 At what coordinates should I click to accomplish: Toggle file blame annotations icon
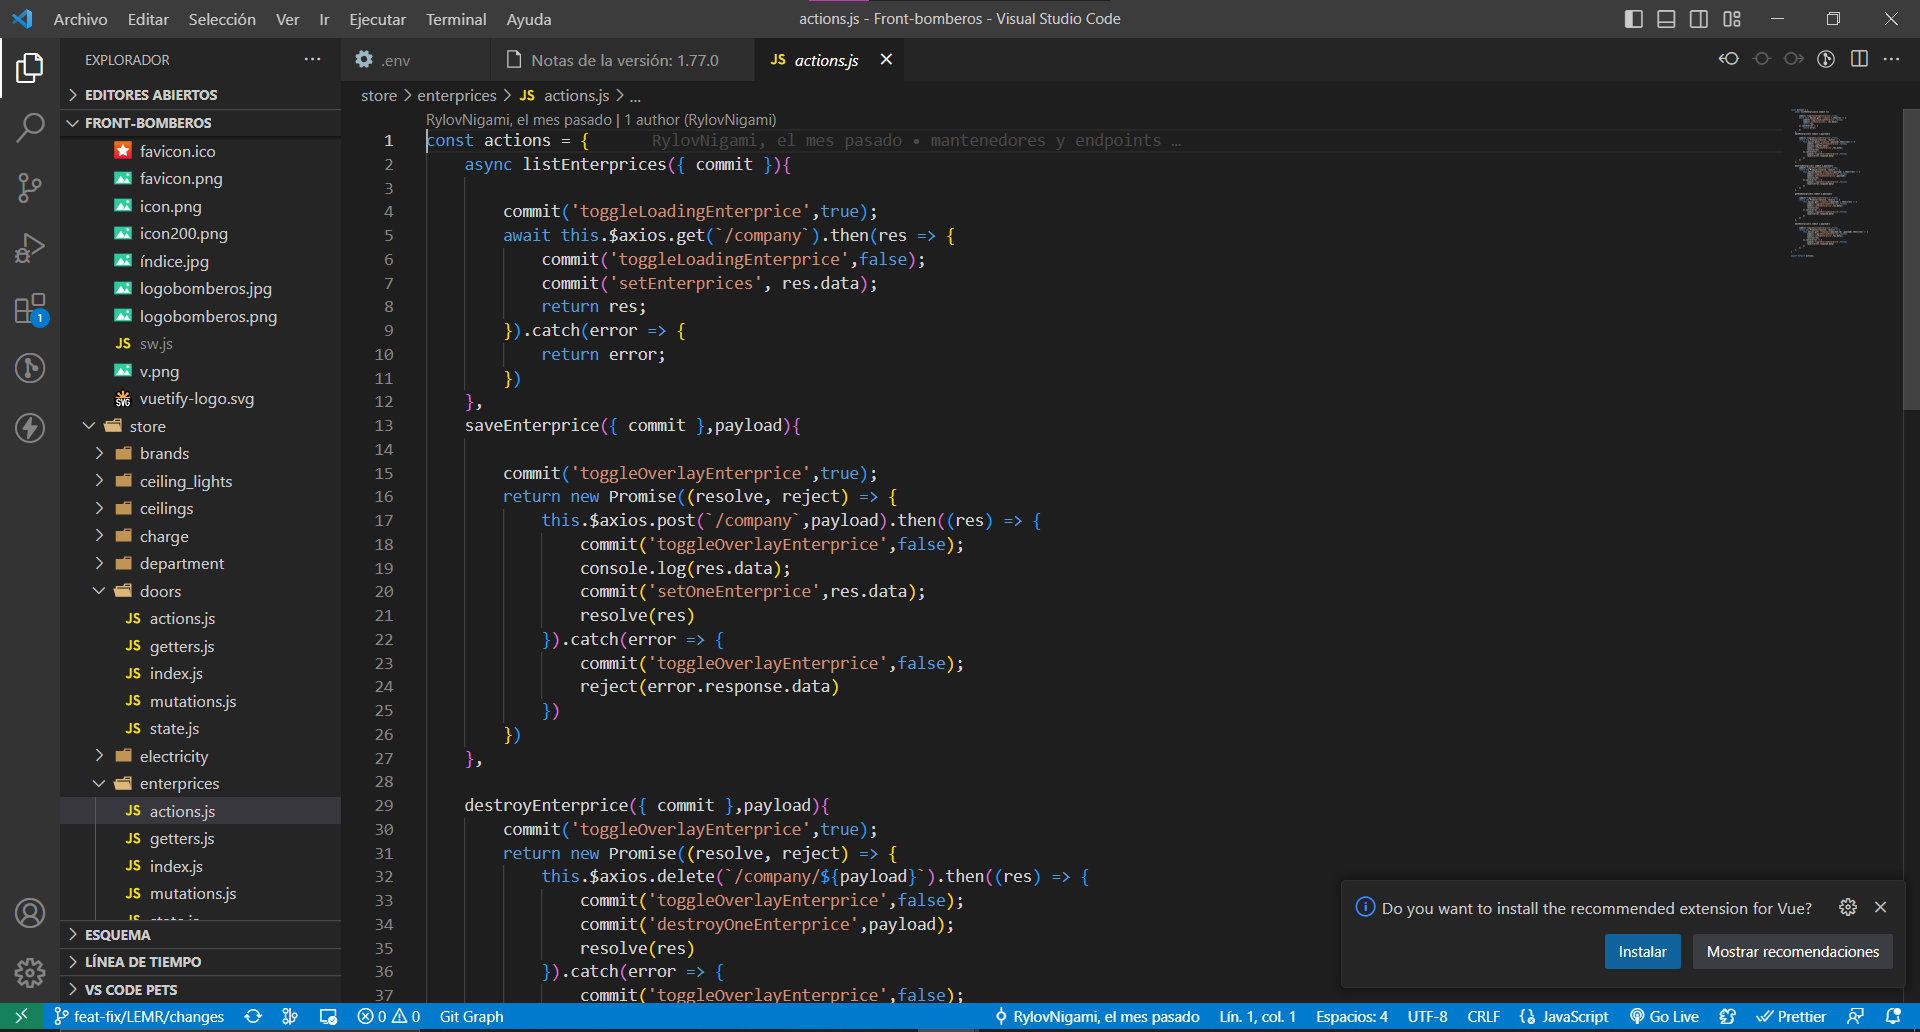1826,59
